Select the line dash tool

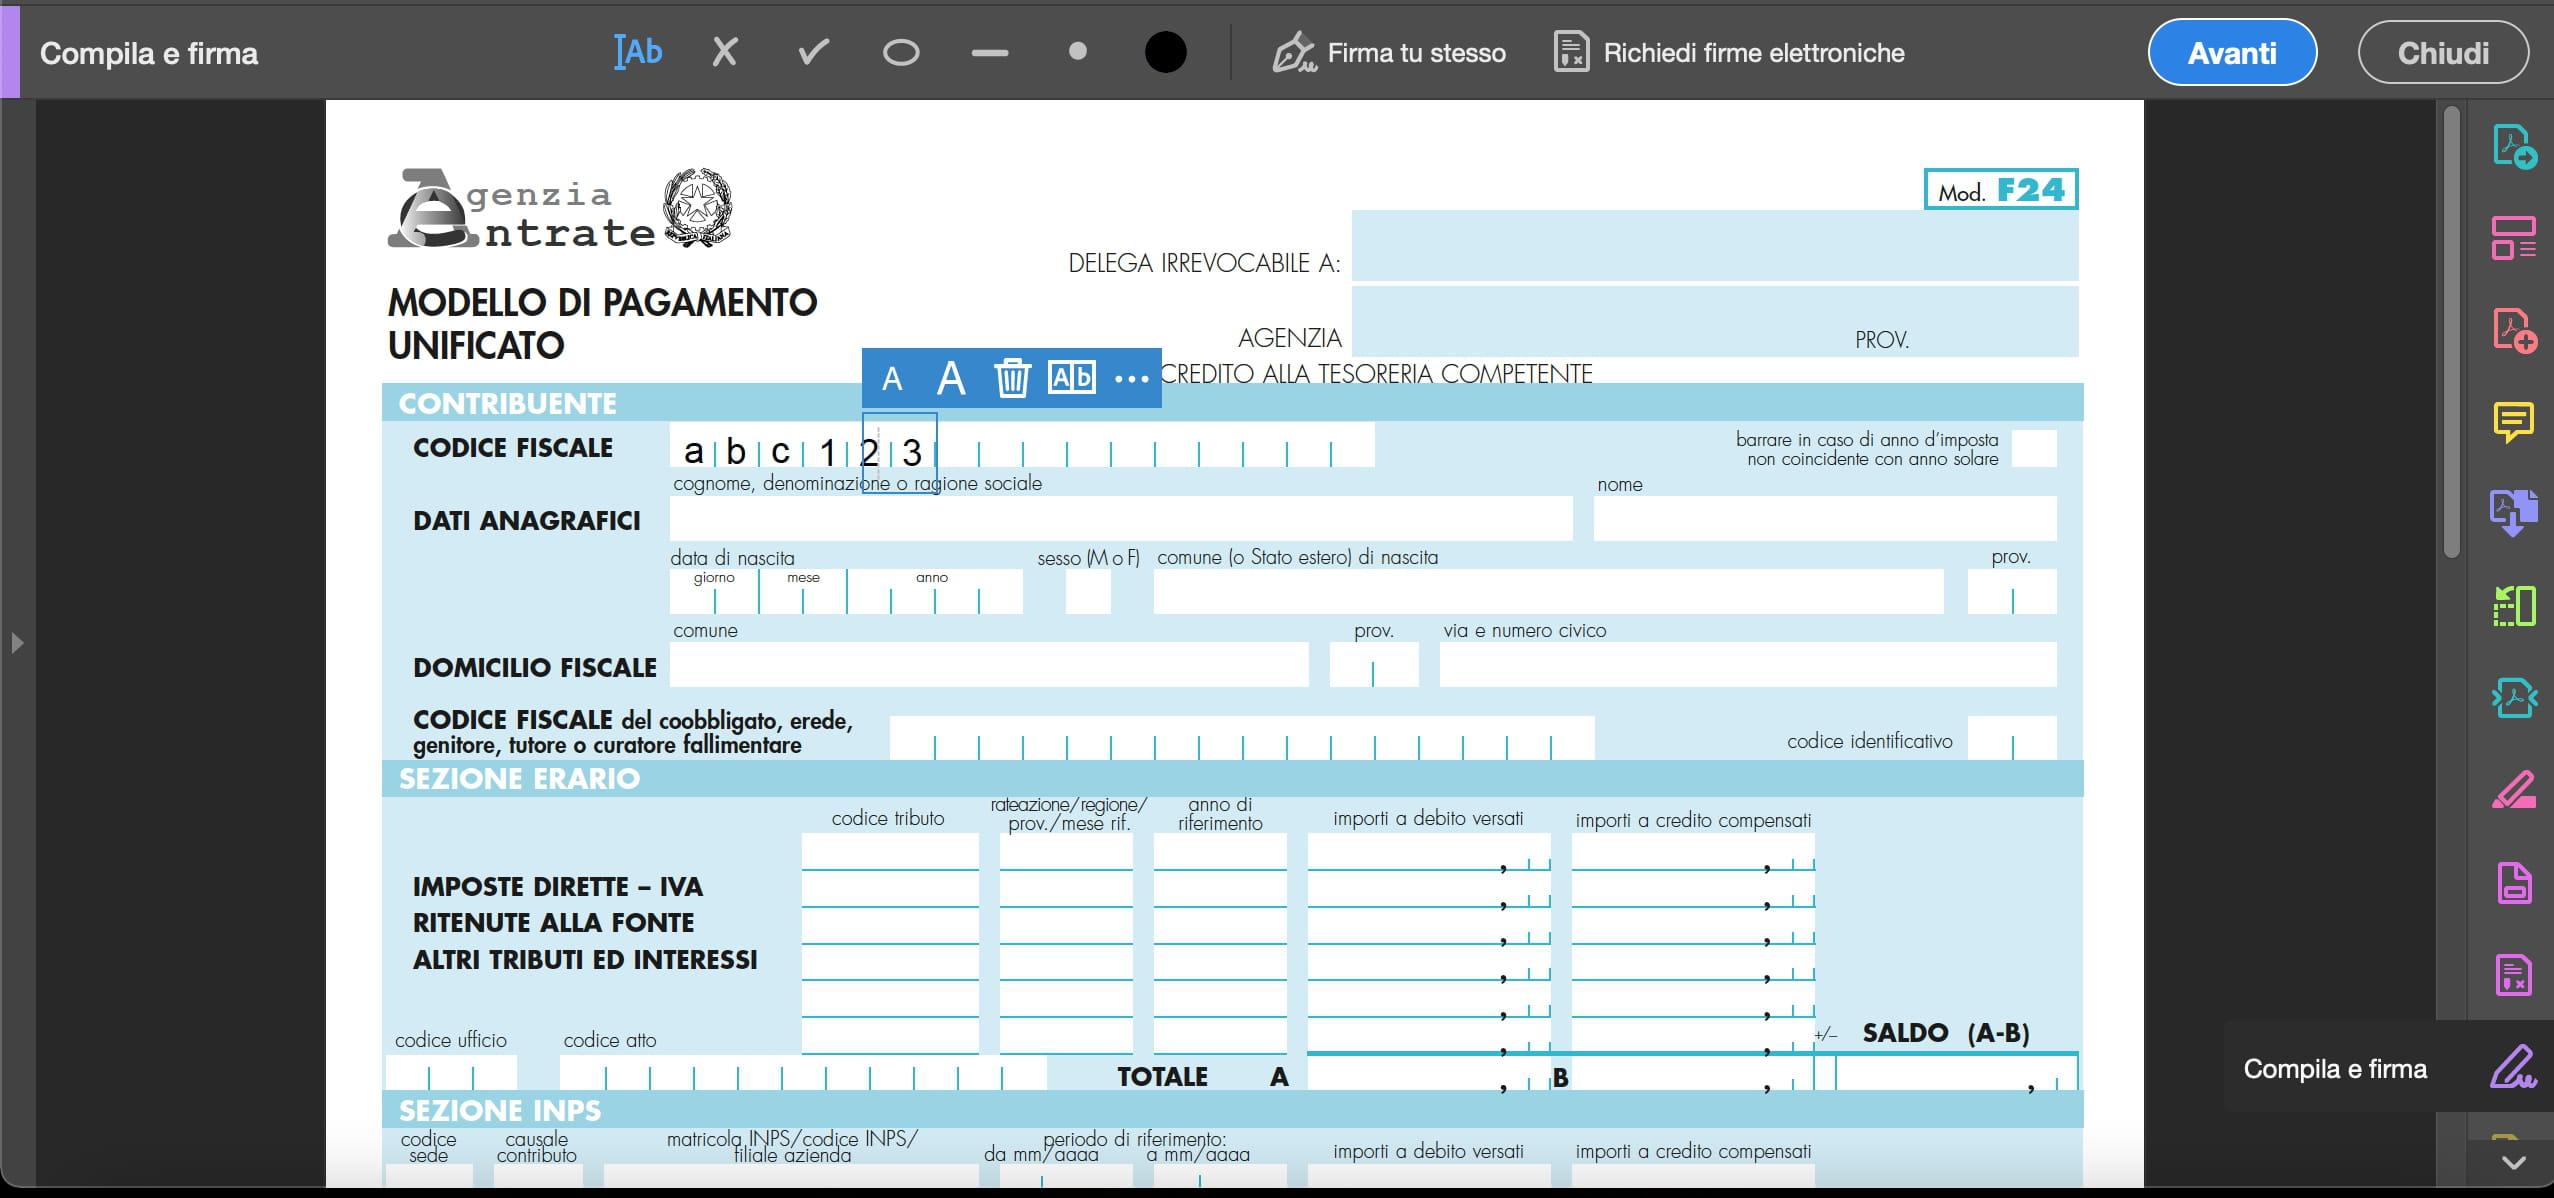989,53
